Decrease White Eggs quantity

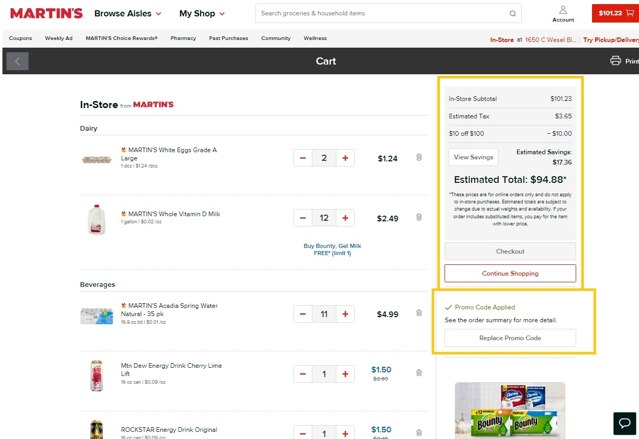303,158
